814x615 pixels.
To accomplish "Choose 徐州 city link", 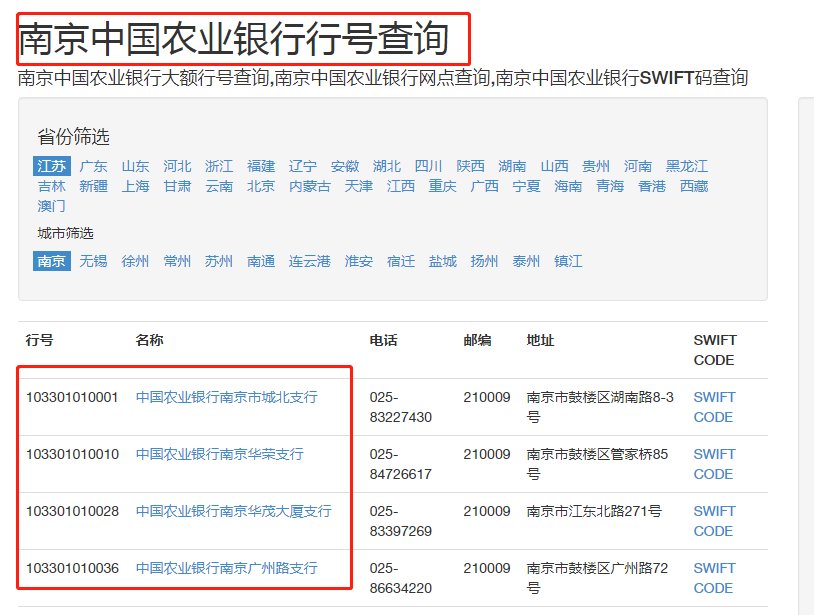I will [135, 261].
